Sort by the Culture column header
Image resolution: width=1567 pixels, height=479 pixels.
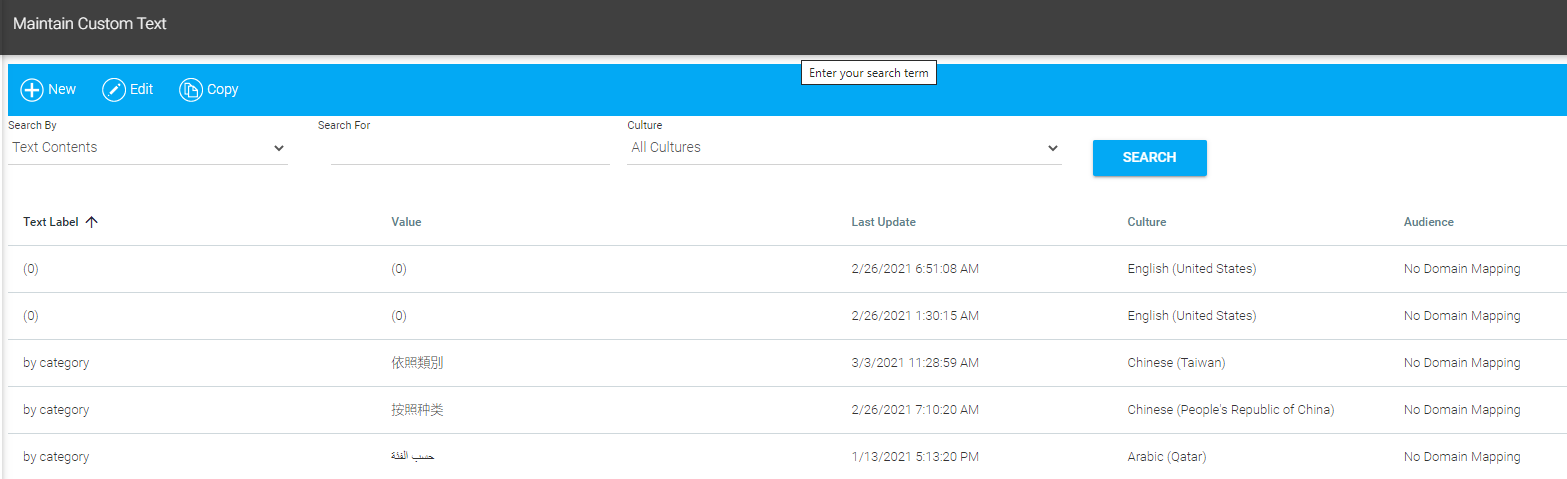[1146, 222]
